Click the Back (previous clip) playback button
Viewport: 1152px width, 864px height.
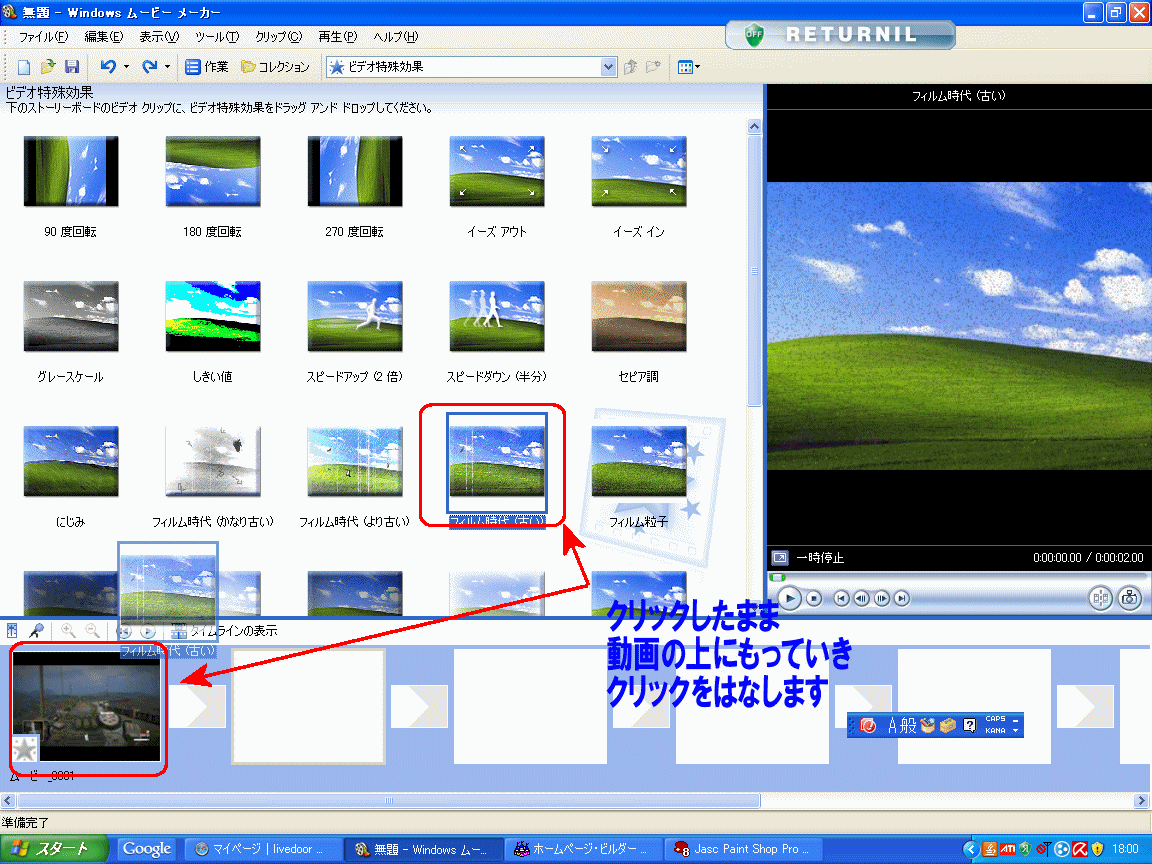[x=841, y=598]
